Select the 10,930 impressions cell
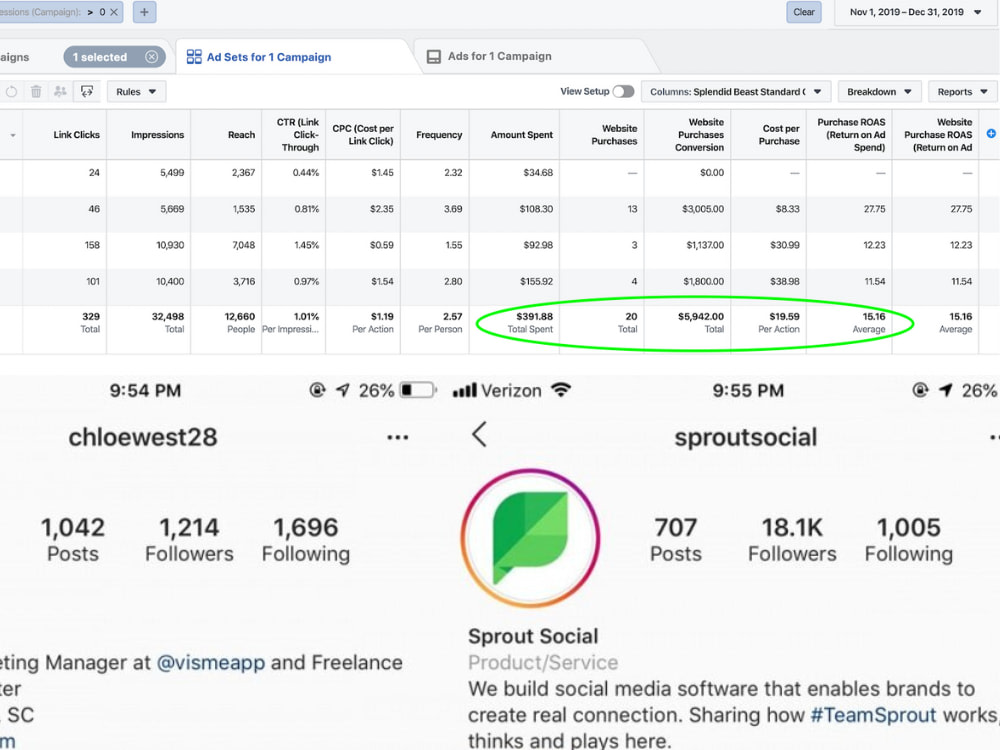The width and height of the screenshot is (1000, 750). click(x=170, y=245)
